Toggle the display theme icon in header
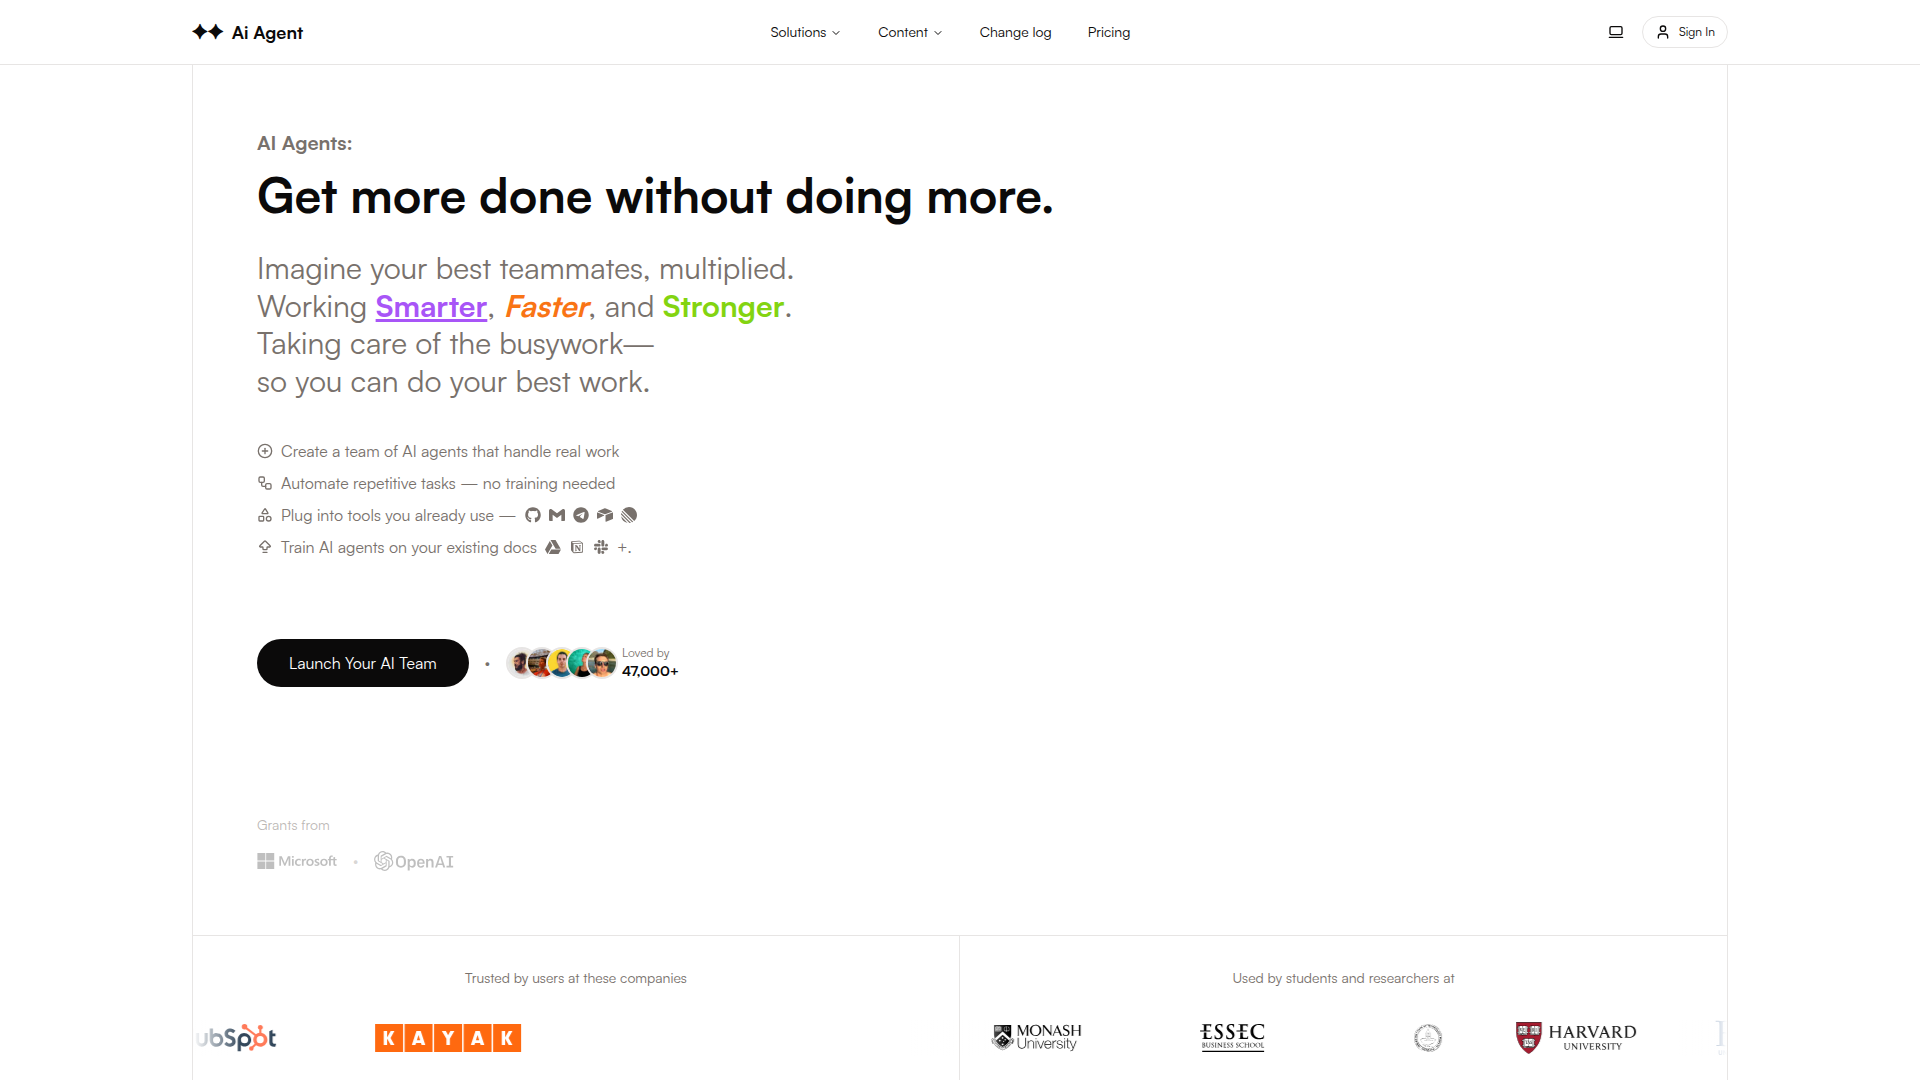1920x1080 pixels. [1615, 32]
